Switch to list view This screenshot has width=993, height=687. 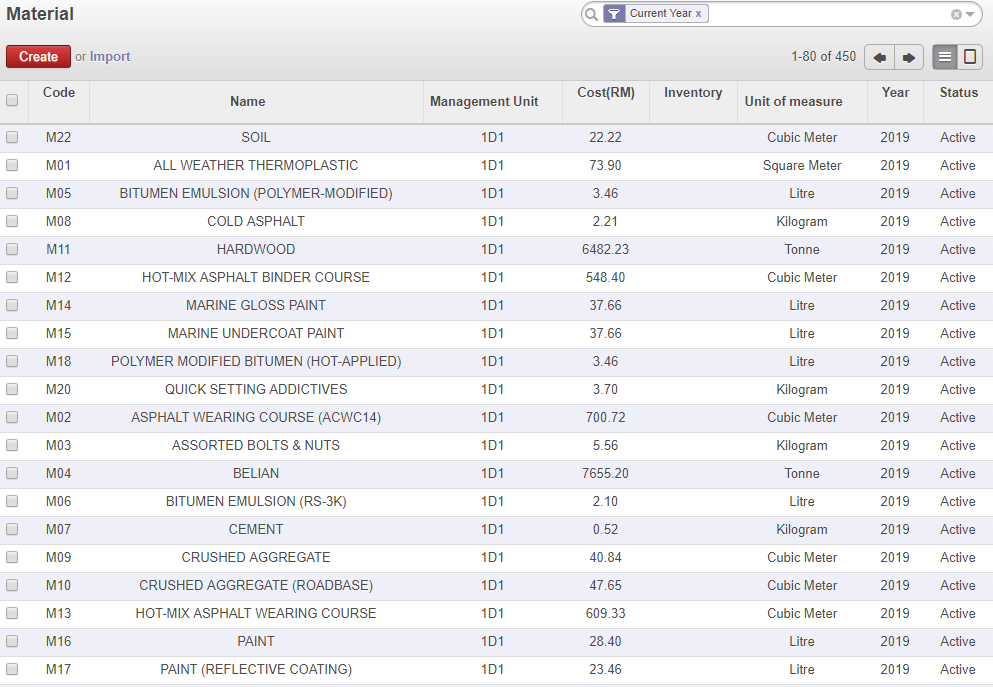tap(945, 57)
